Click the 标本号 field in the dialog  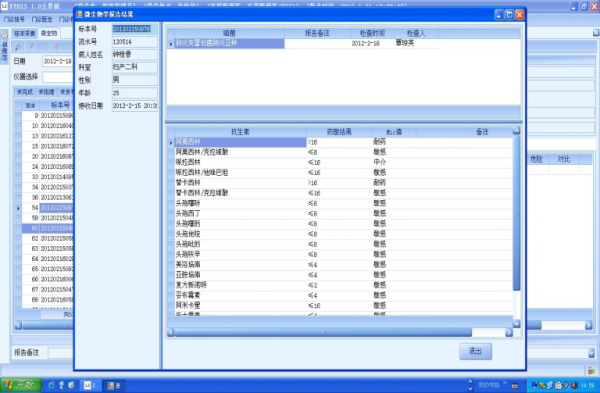[x=134, y=29]
